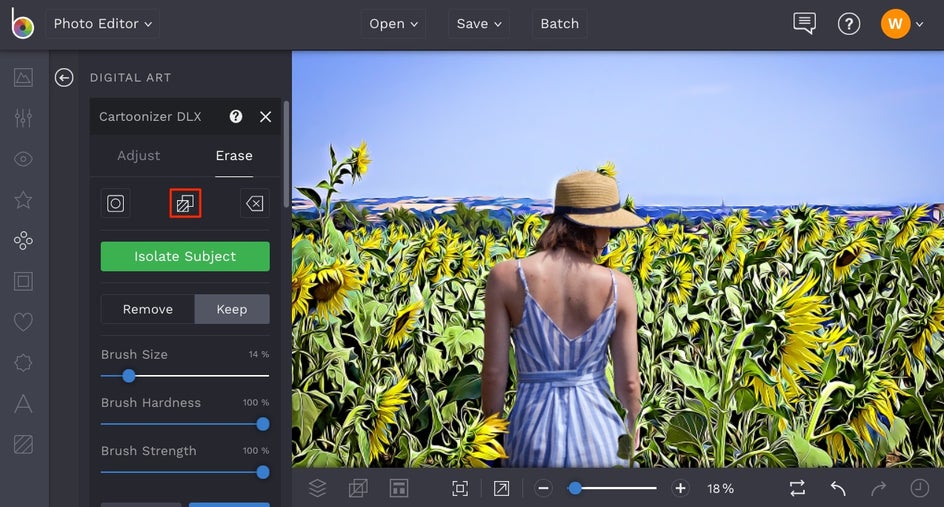Click the zoom in plus button
Screen dimensions: 944x507
pos(680,488)
